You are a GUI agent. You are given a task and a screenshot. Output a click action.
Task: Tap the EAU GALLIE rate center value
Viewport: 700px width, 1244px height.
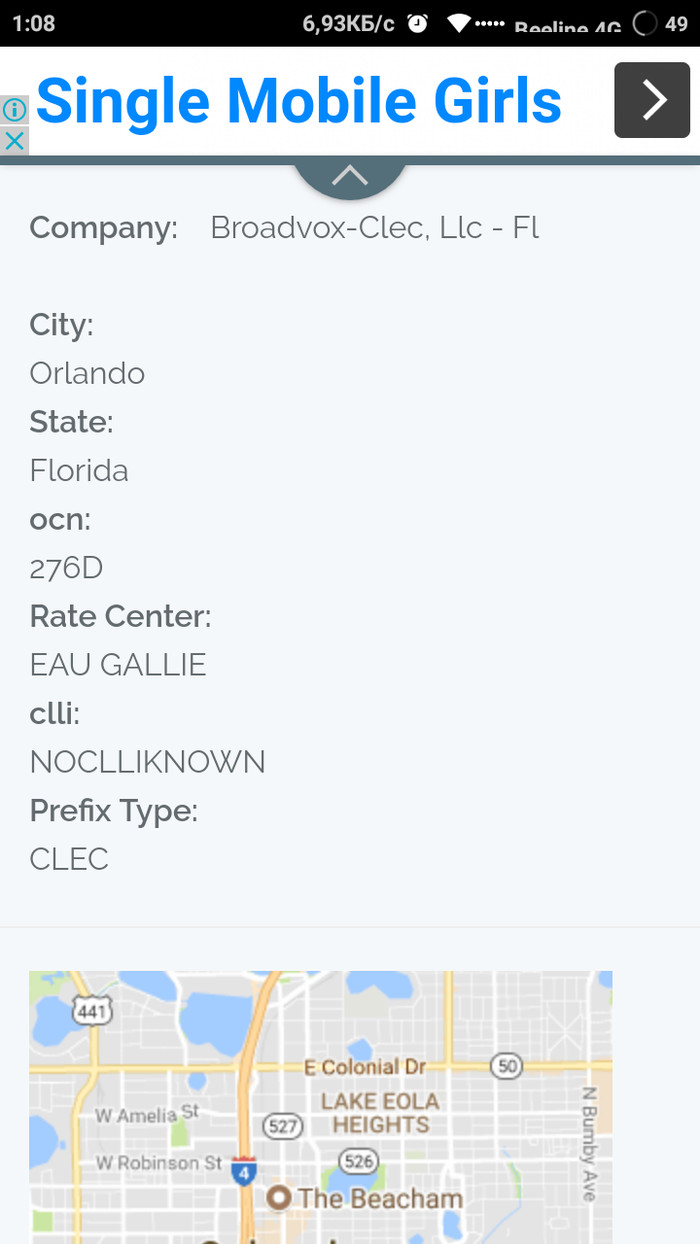[x=118, y=664]
